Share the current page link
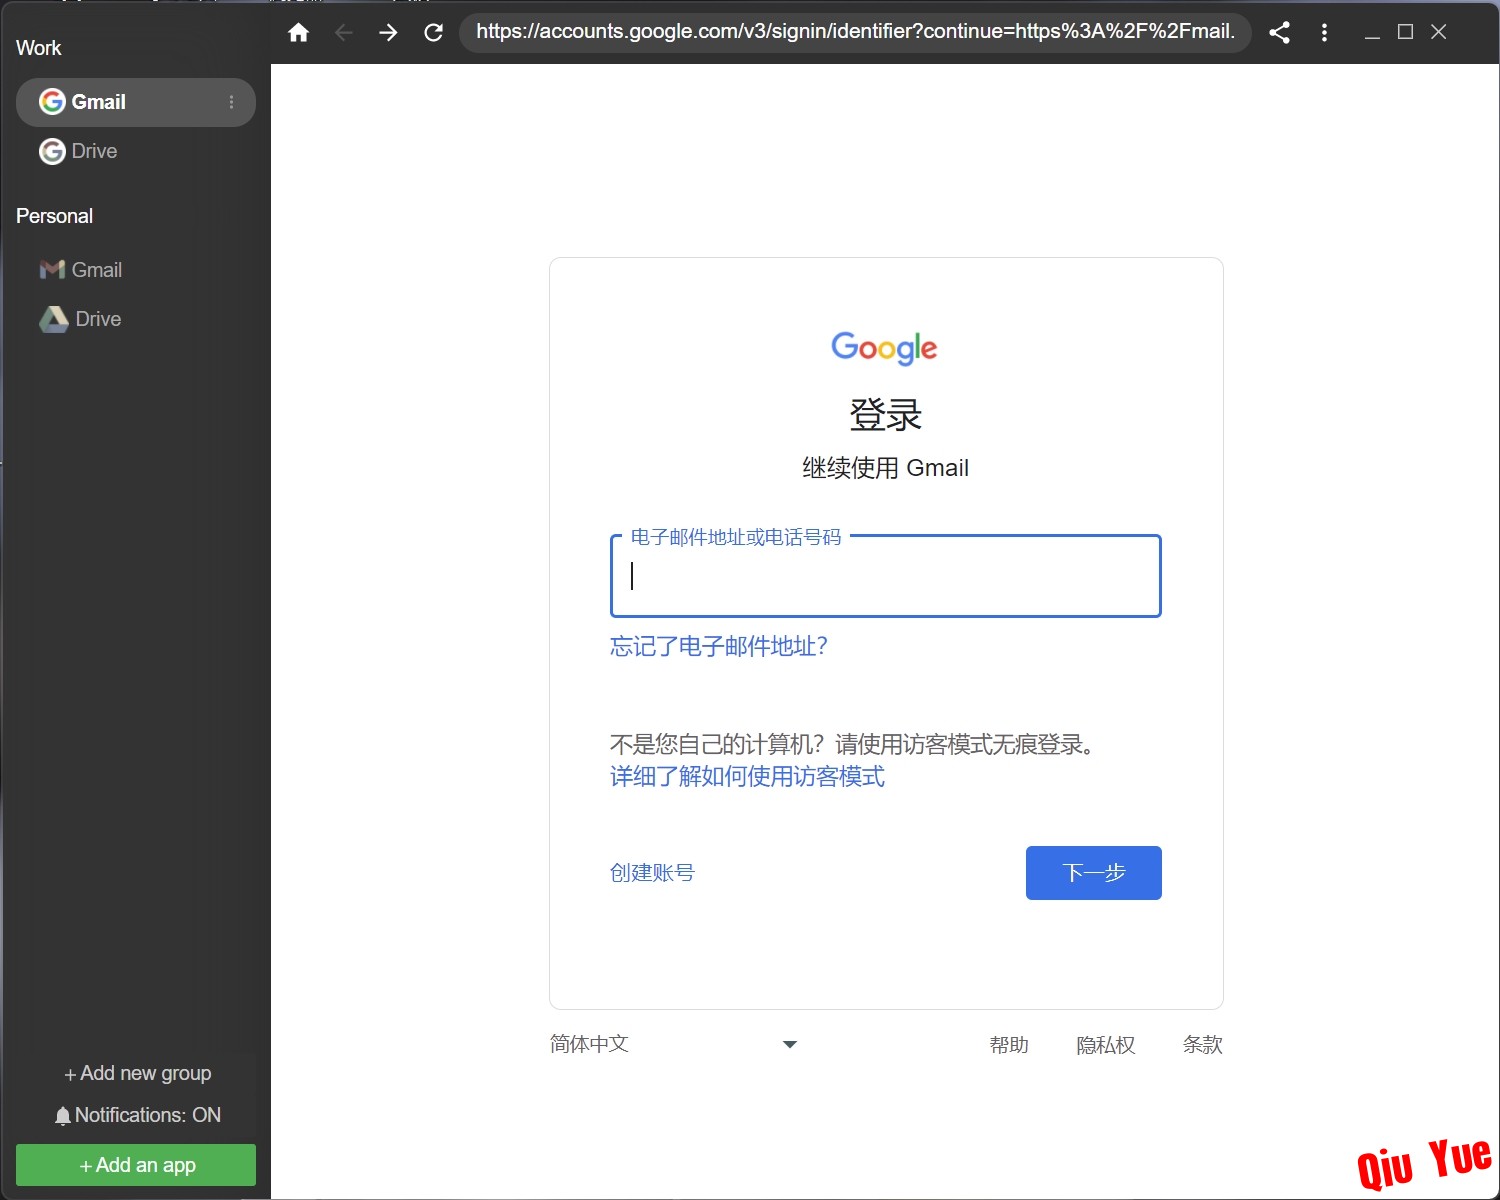 pyautogui.click(x=1279, y=32)
